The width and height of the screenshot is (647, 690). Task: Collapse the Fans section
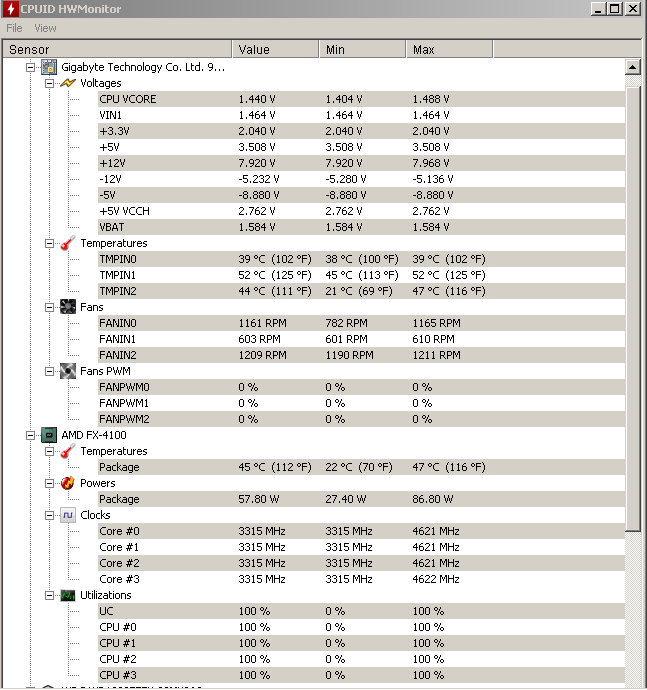(x=49, y=307)
